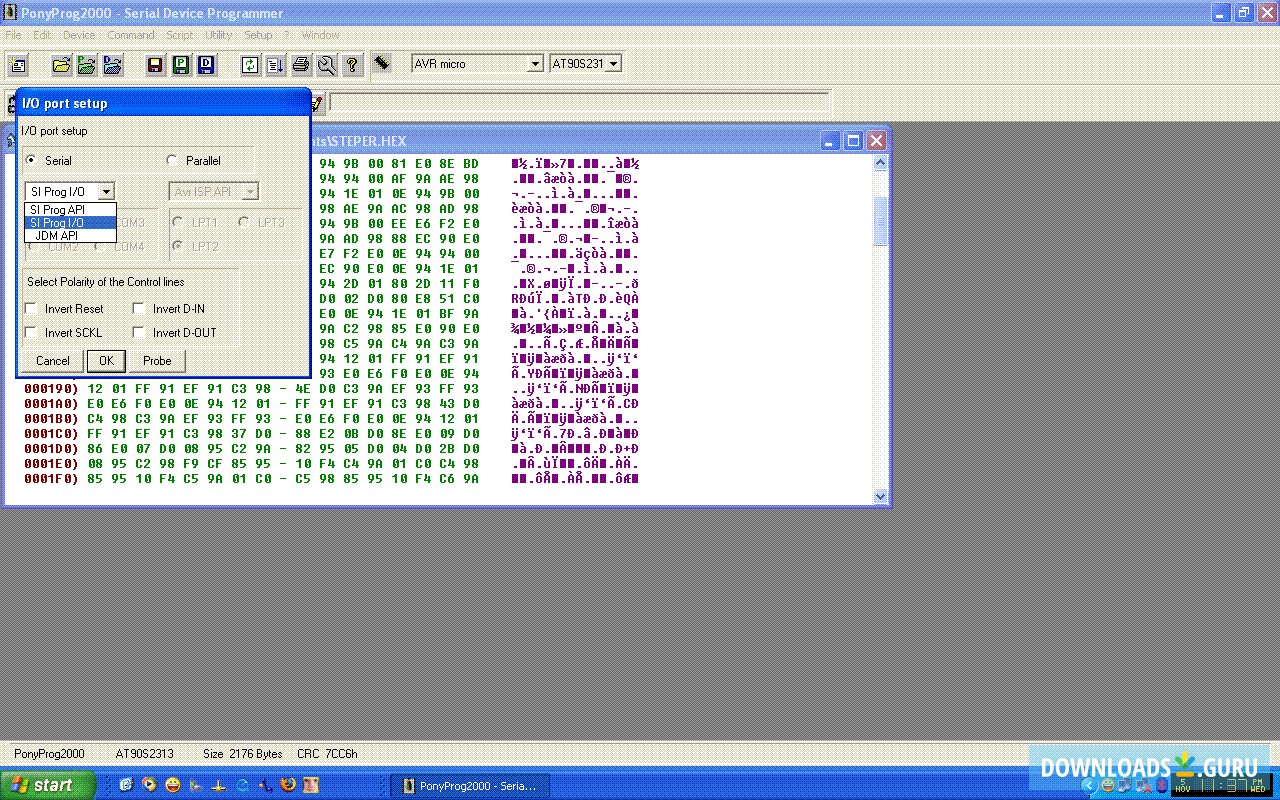The height and width of the screenshot is (800, 1280).
Task: Click the AT90S2313 status bar text
Action: click(x=144, y=754)
